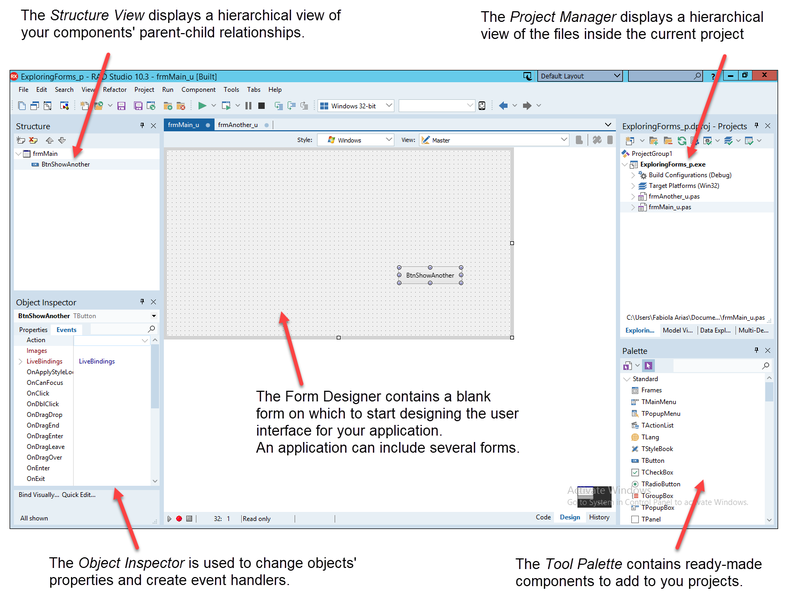
Task: Collapse the Standard palette category
Action: [x=627, y=379]
